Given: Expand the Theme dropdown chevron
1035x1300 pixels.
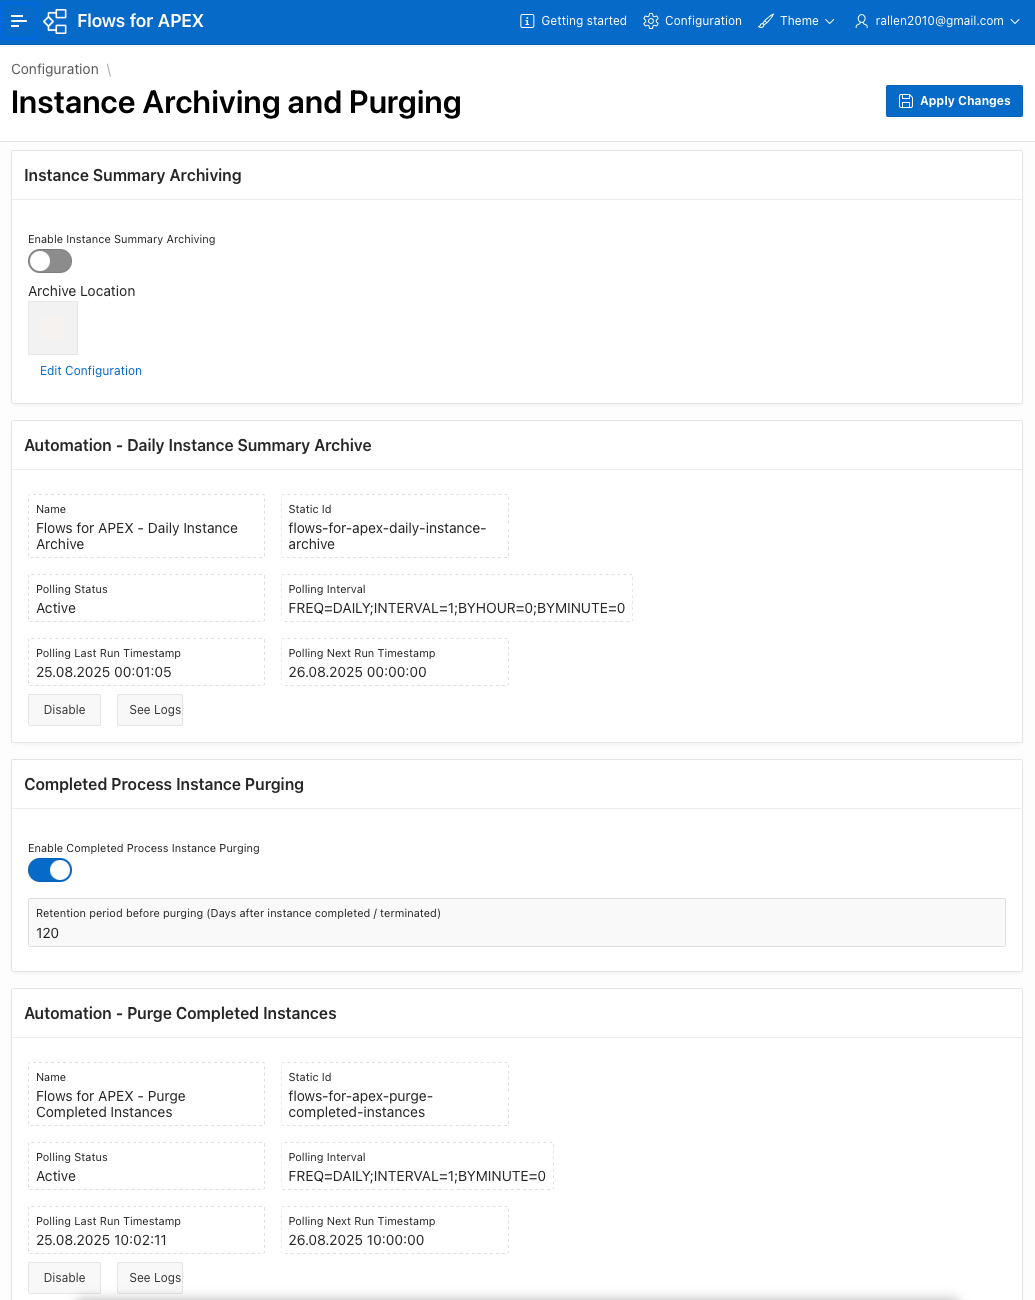Looking at the screenshot, I should tap(830, 21).
